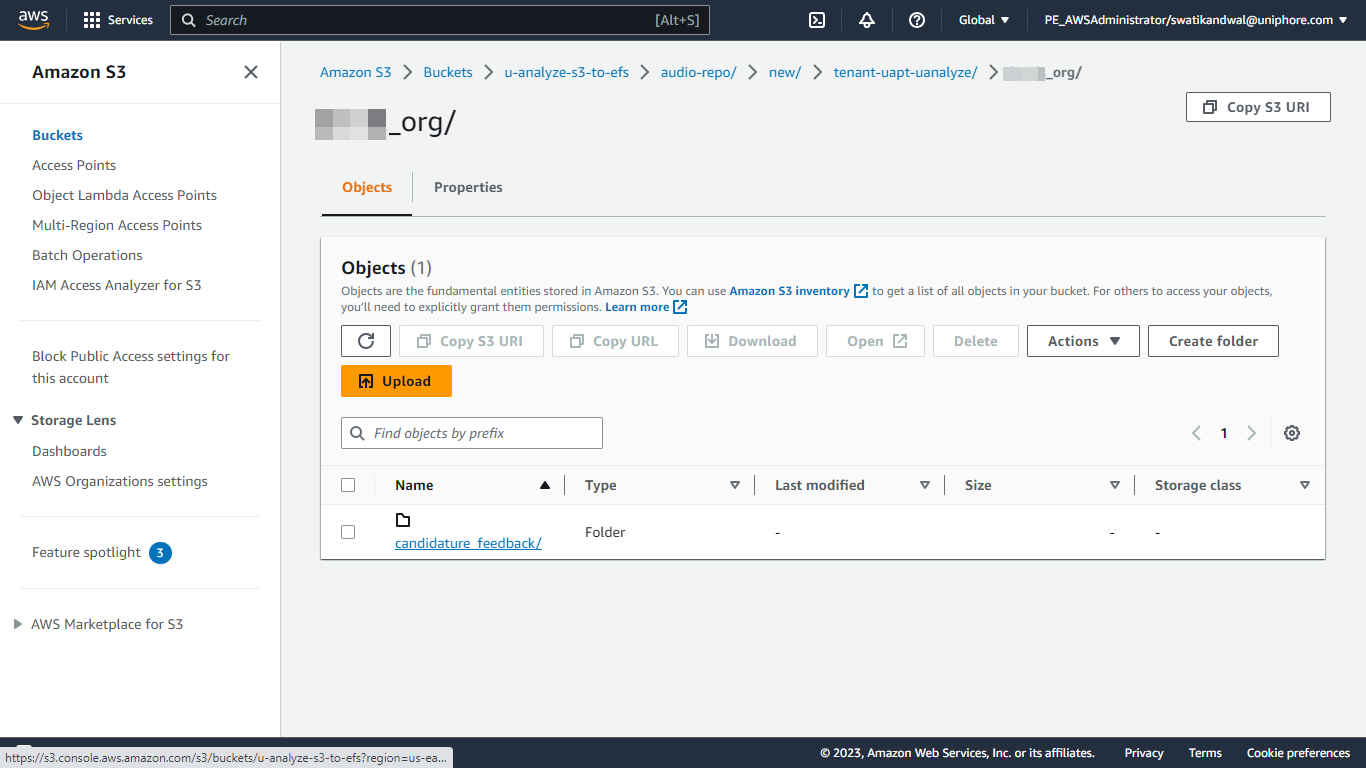Viewport: 1366px width, 768px height.
Task: Open Storage Lens Dashboards
Action: coord(69,451)
